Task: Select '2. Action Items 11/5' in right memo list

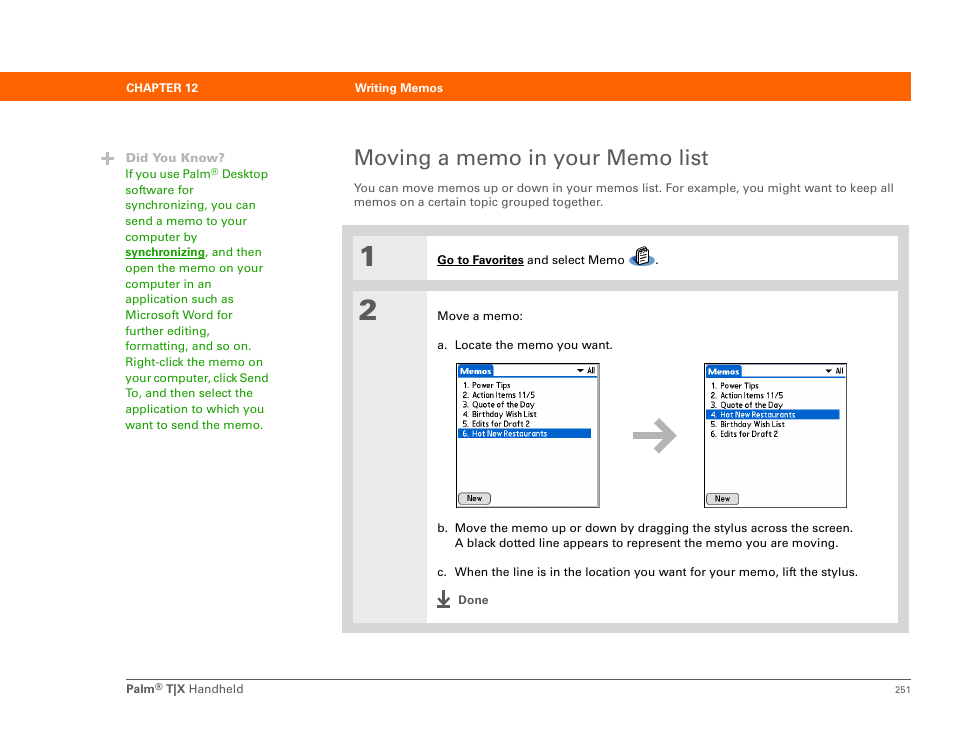Action: coord(747,395)
